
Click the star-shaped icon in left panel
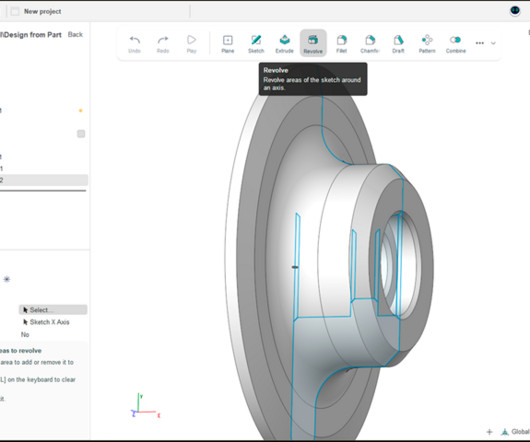pos(7,279)
